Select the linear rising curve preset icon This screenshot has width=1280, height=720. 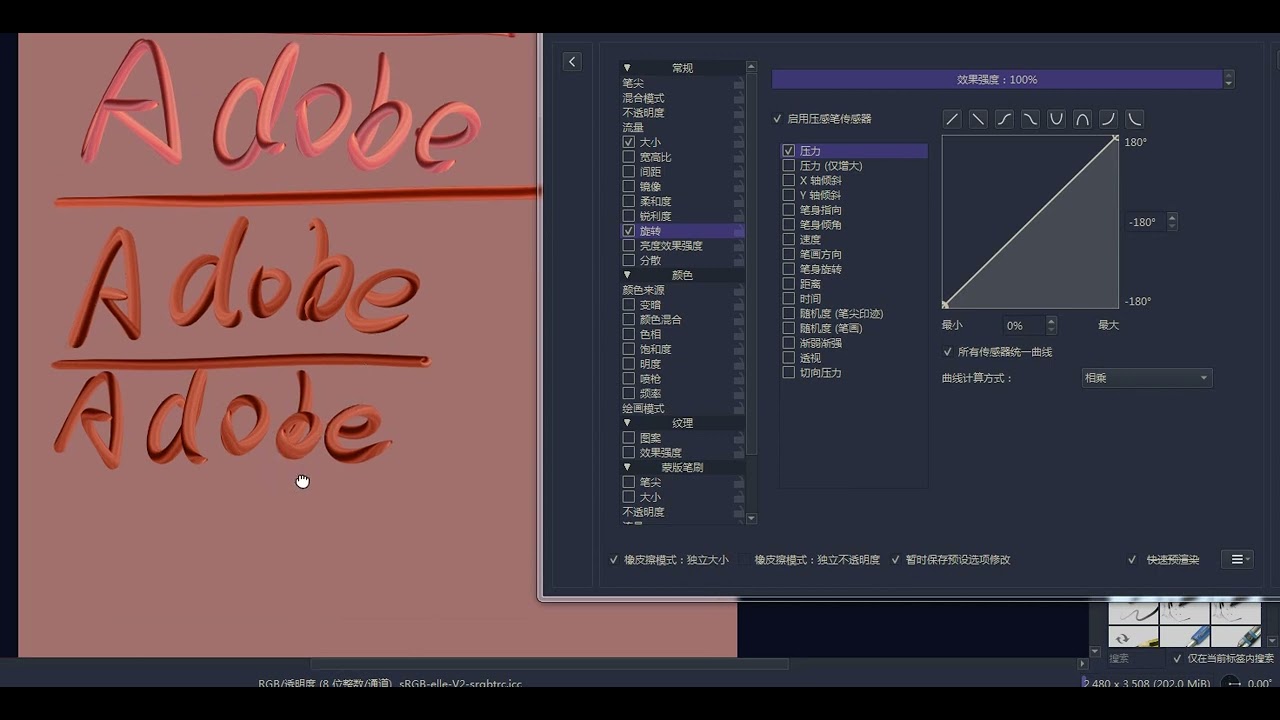(x=952, y=119)
